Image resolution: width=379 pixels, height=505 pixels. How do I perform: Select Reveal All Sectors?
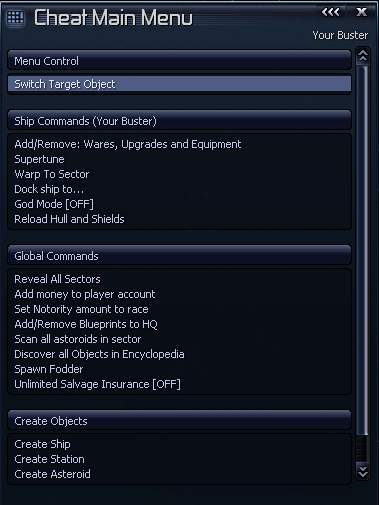[x=57, y=279]
